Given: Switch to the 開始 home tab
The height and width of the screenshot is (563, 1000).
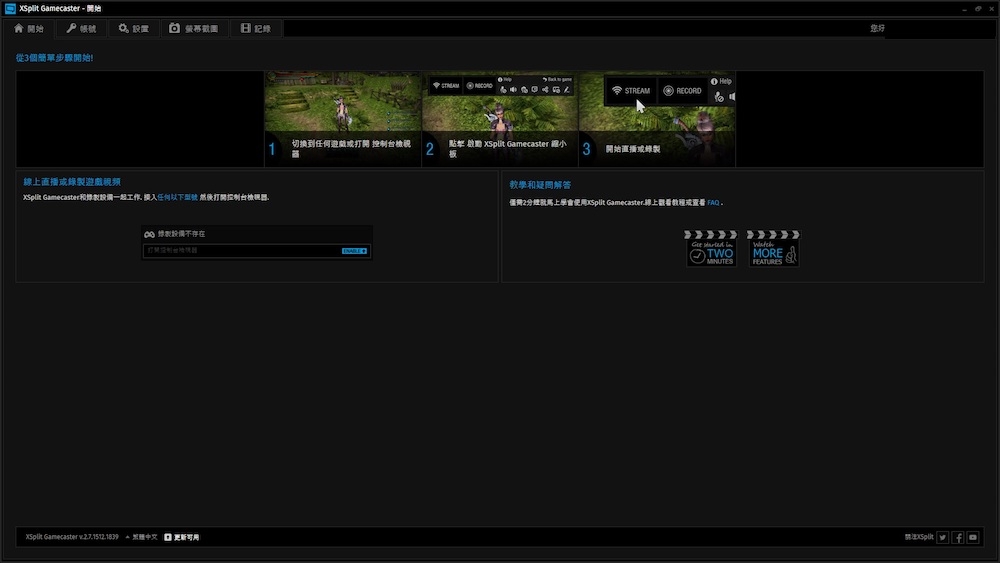Looking at the screenshot, I should pos(29,29).
